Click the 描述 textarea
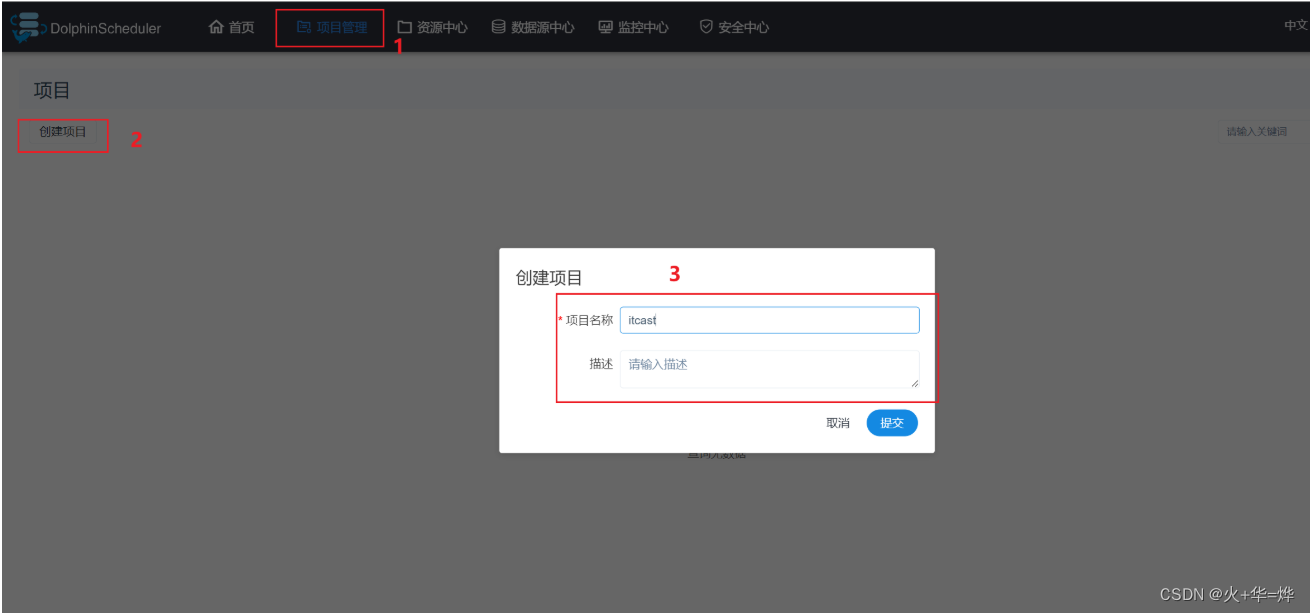This screenshot has width=1310, height=613. point(769,369)
